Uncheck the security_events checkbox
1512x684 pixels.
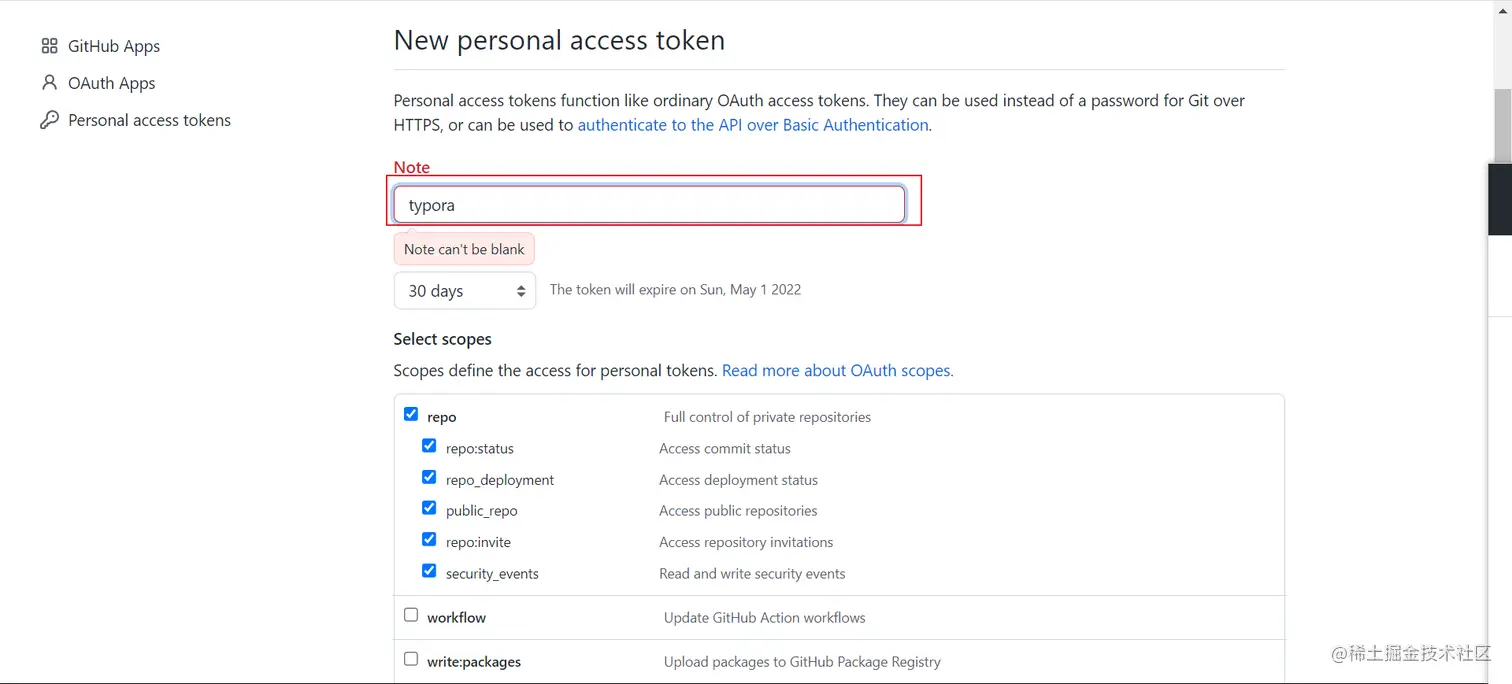pyautogui.click(x=429, y=571)
